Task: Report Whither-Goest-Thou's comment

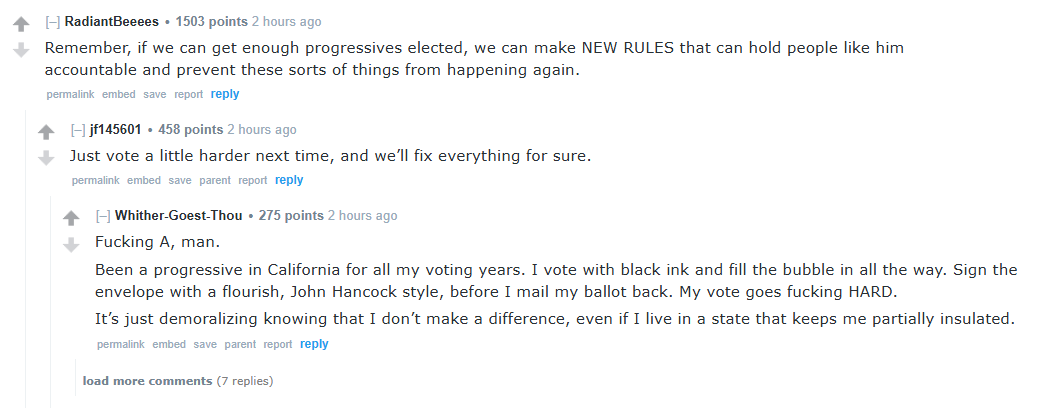Action: coord(278,345)
